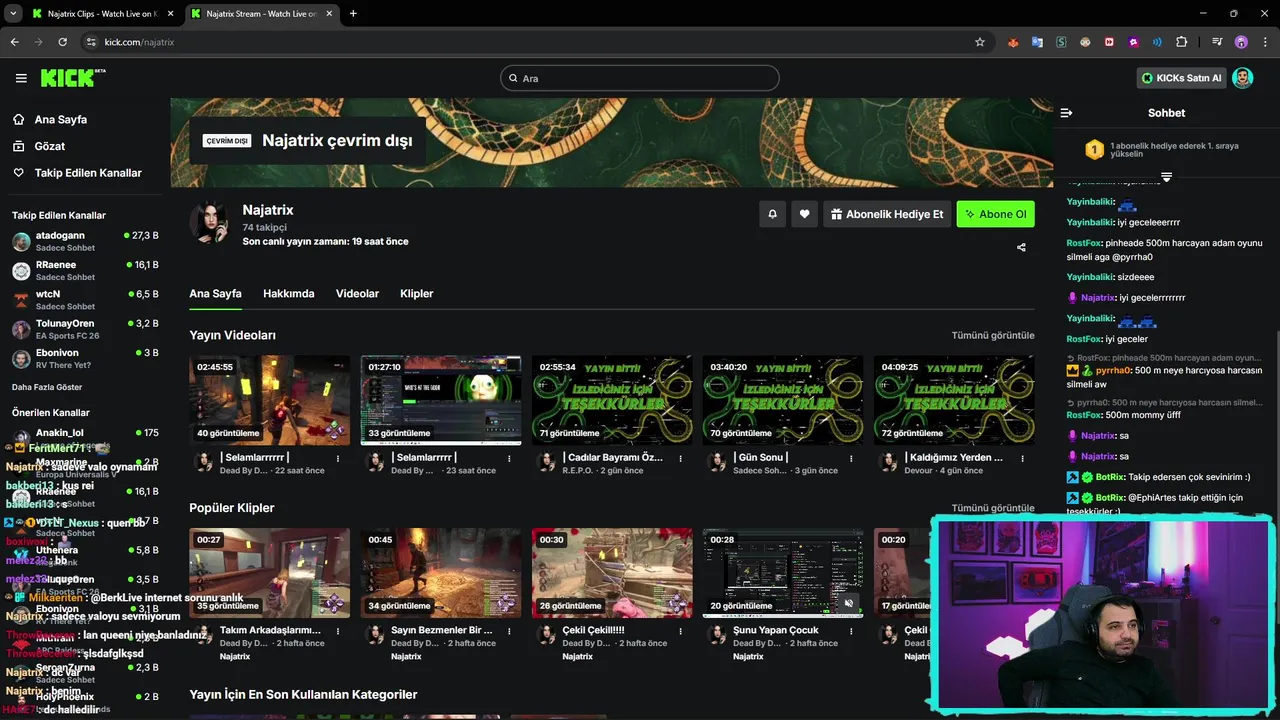
Task: Switch to the Ana Sayfa channel tab
Action: pos(216,294)
